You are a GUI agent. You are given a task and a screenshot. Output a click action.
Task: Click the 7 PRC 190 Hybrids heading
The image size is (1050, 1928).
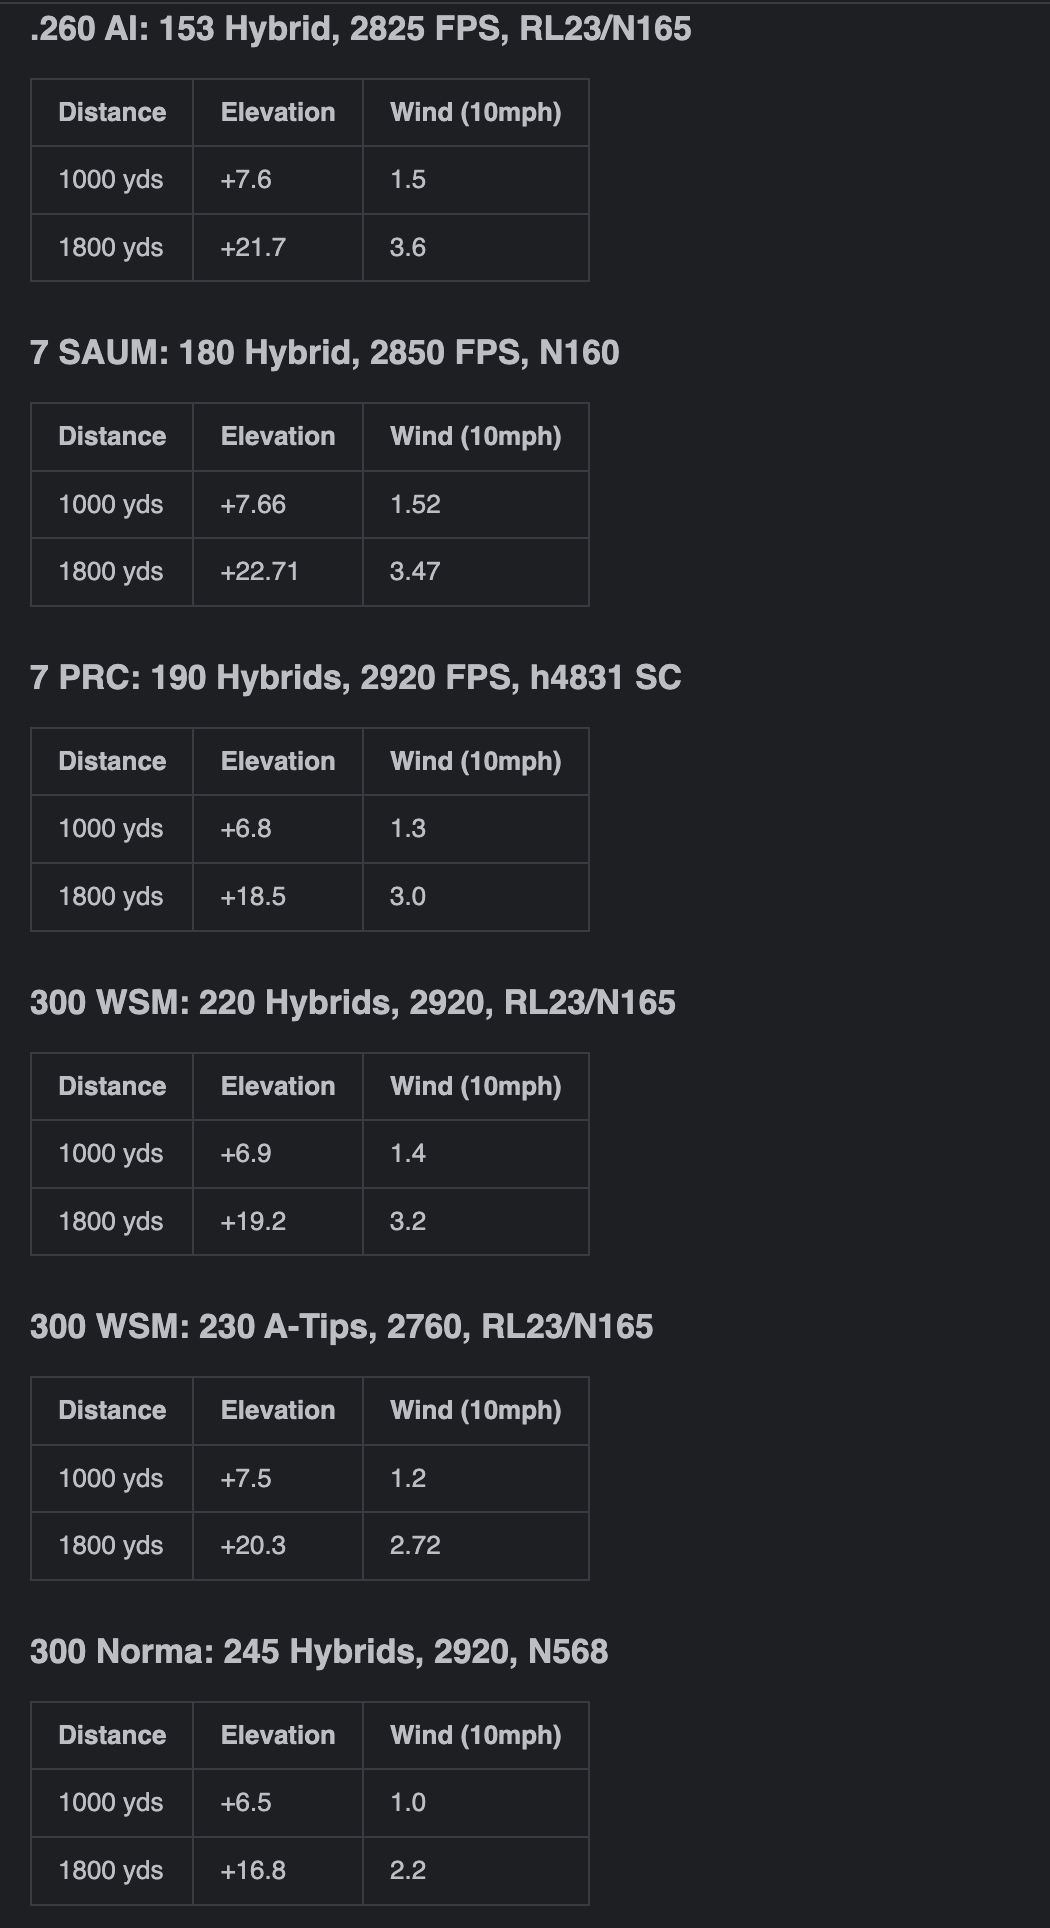click(355, 678)
